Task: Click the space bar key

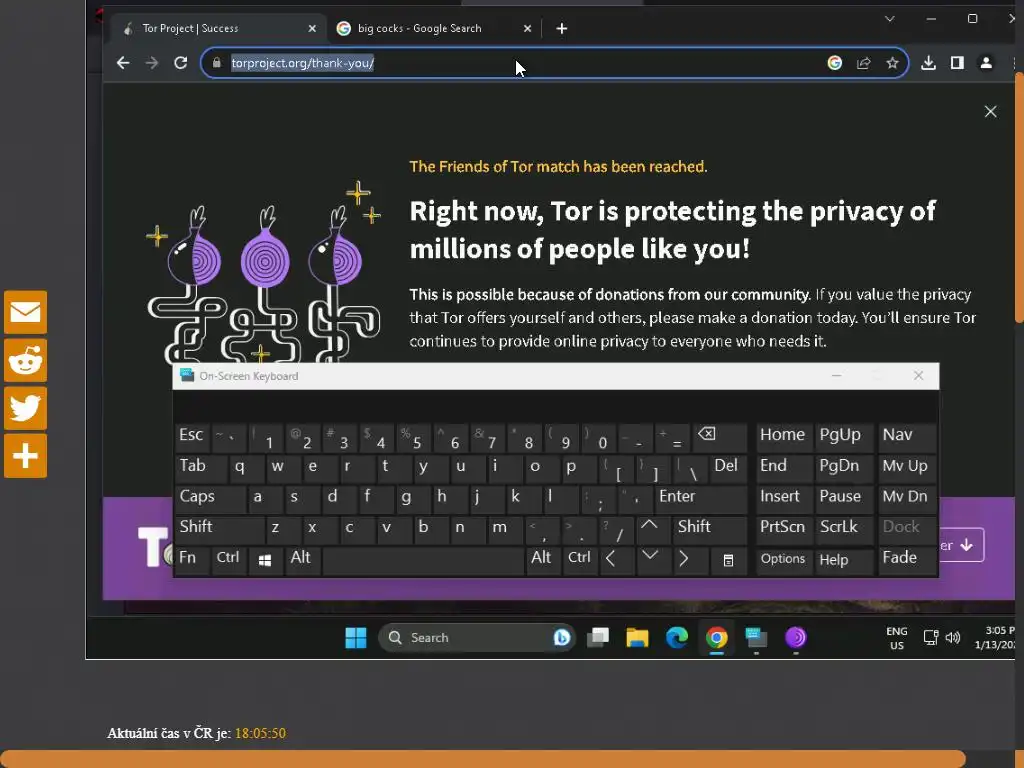Action: [423, 560]
